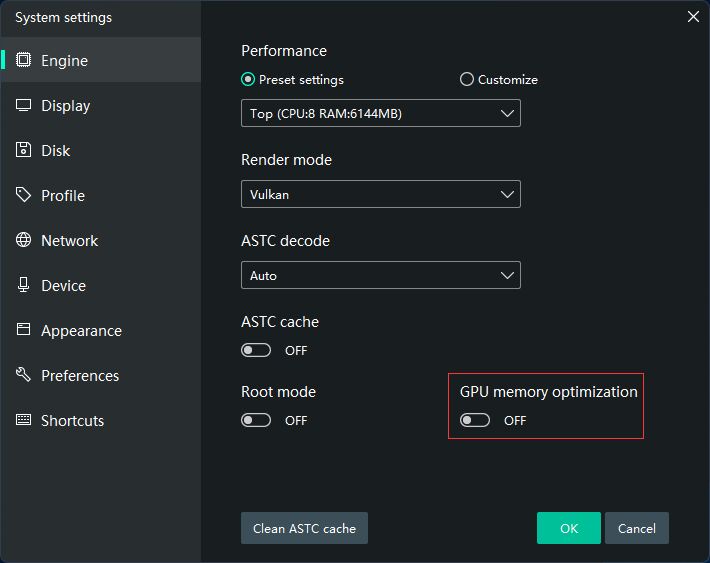Open the performance preset dropdown
The height and width of the screenshot is (563, 710).
[x=380, y=114]
